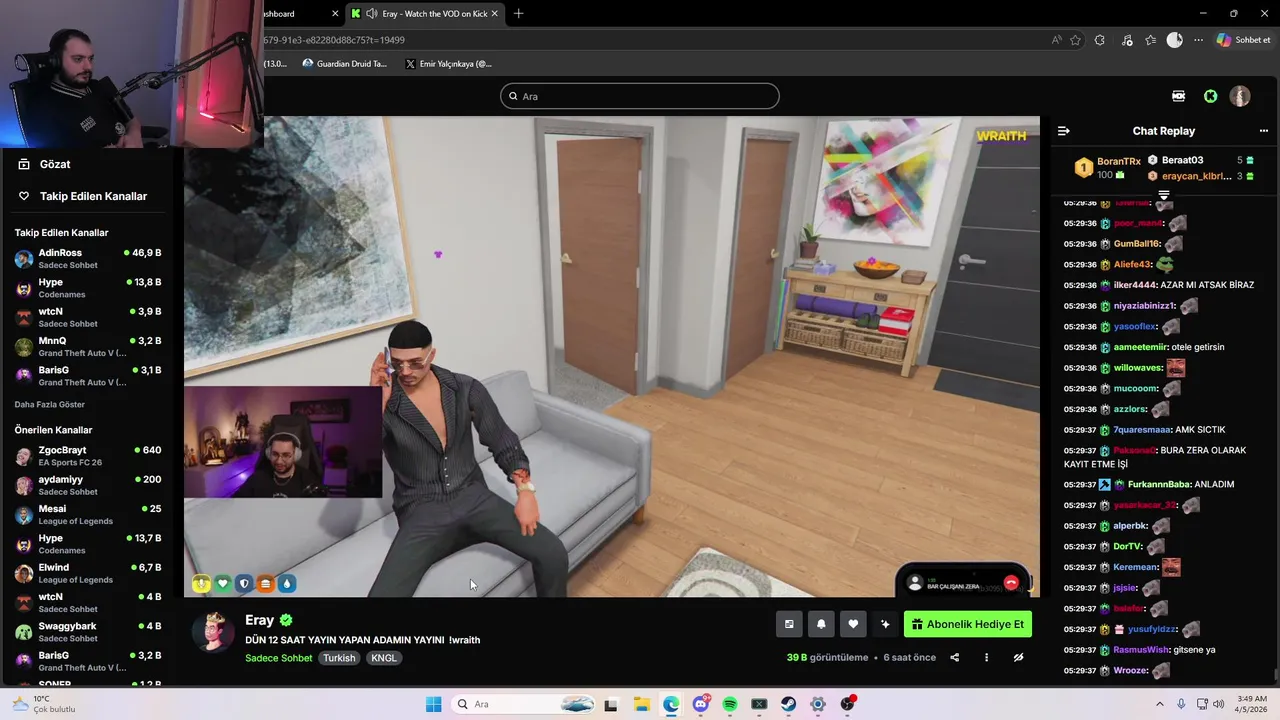
Task: Open a new browser tab with plus
Action: [518, 14]
